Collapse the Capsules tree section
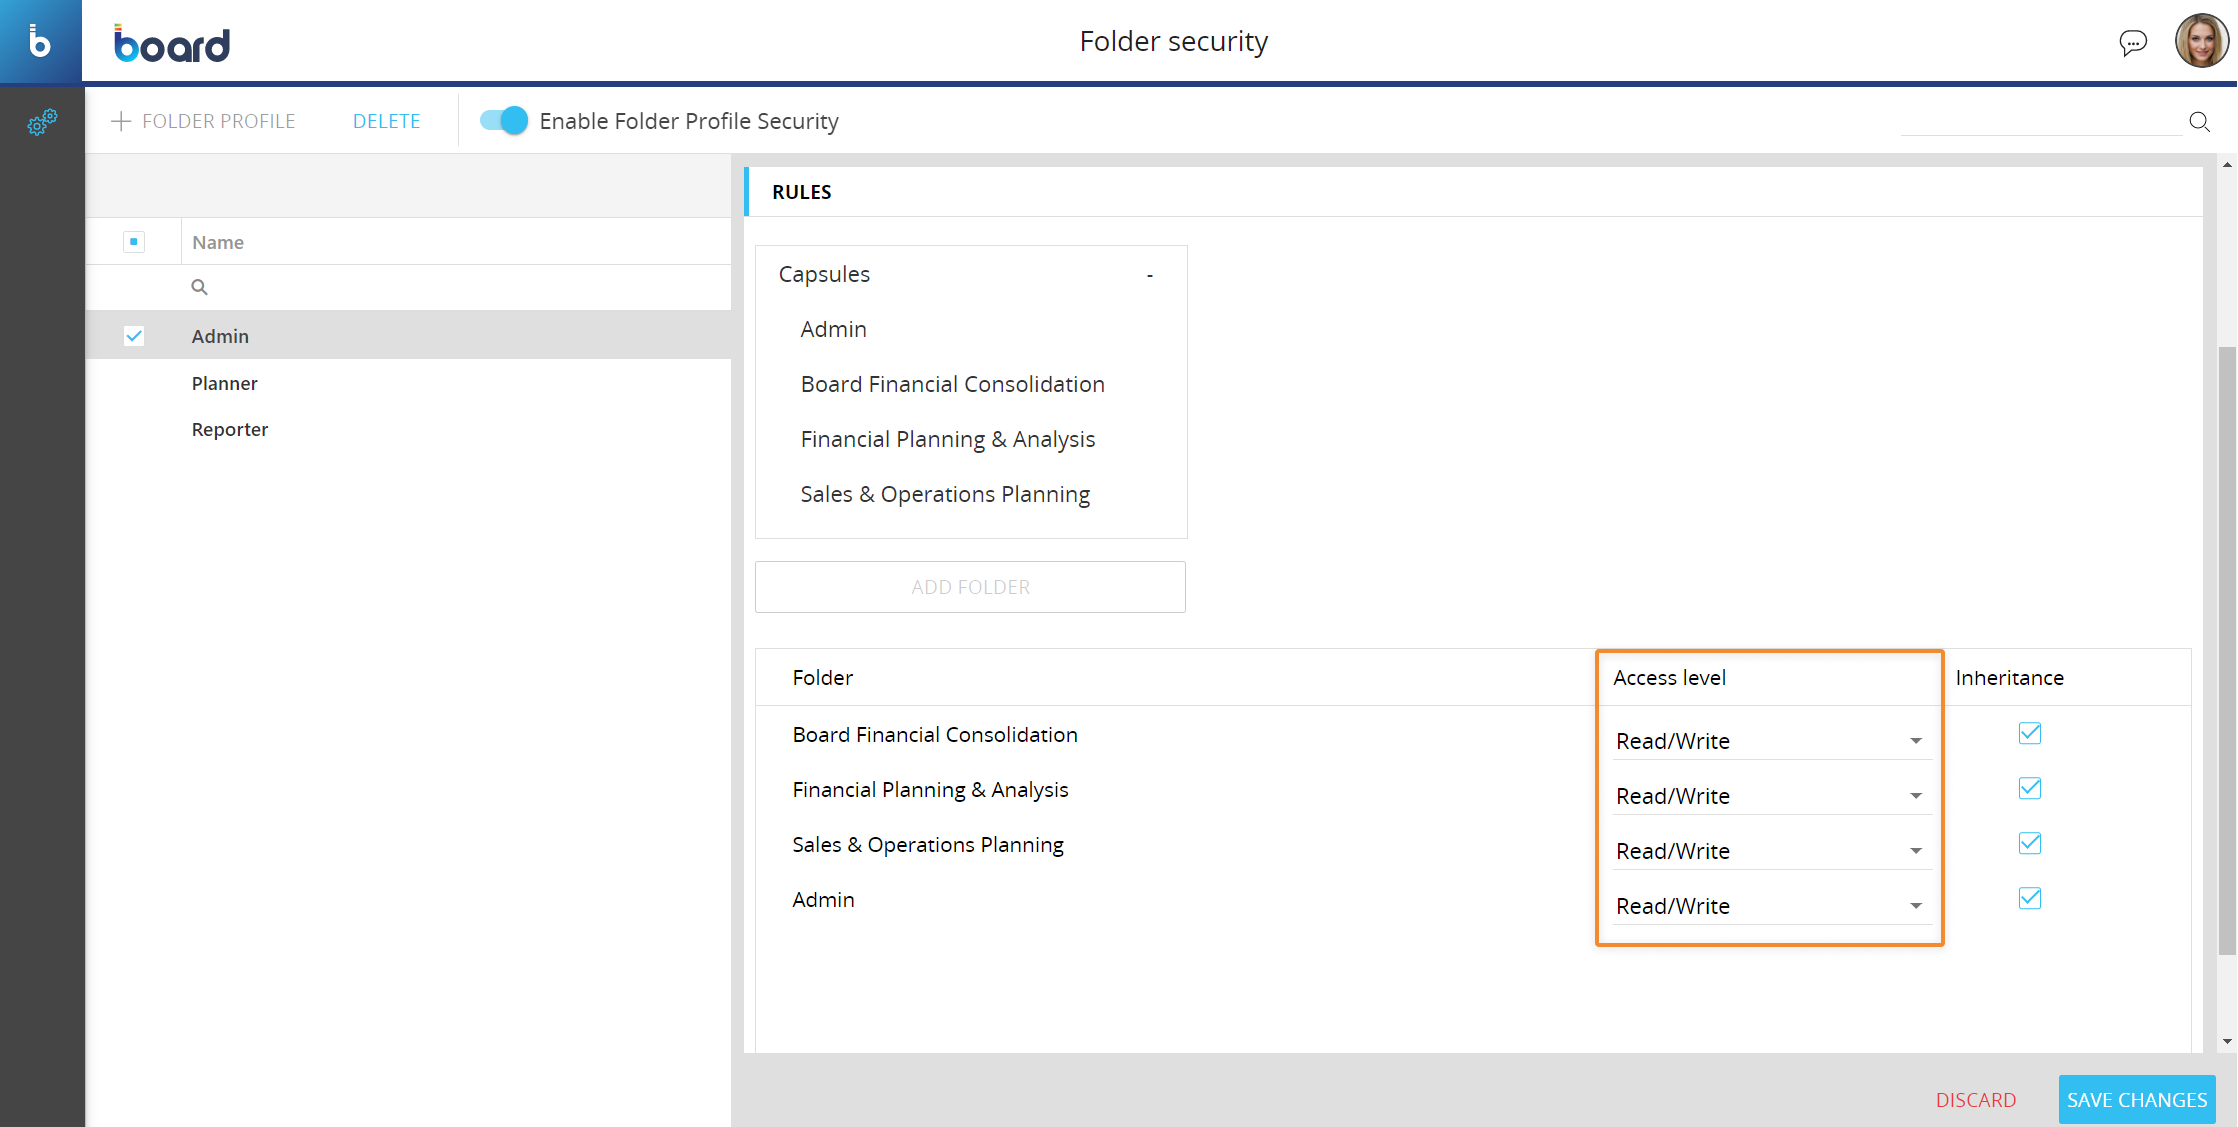2238x1127 pixels. coord(1150,274)
